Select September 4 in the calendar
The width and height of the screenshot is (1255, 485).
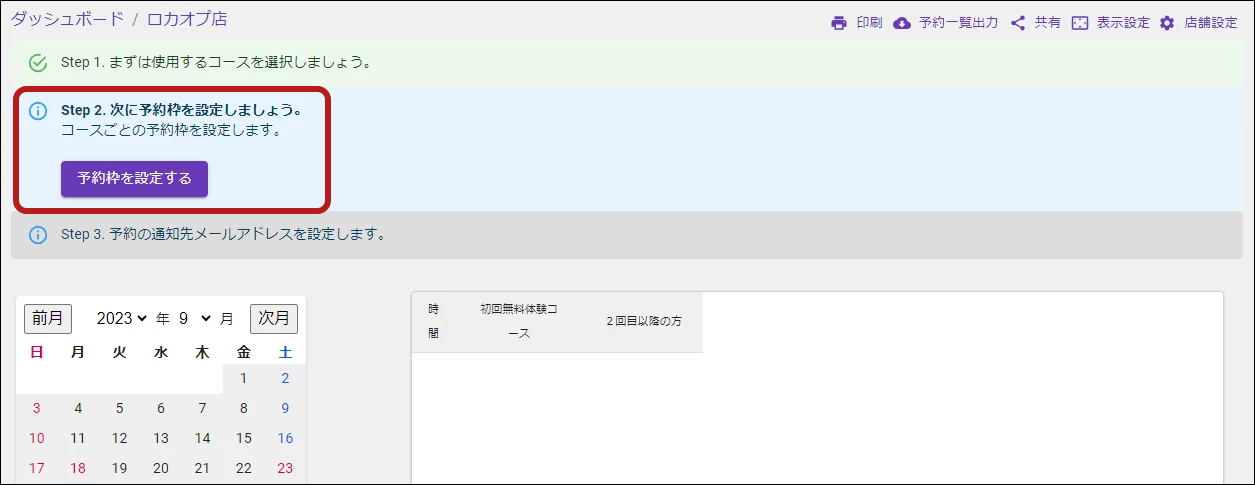pos(78,408)
